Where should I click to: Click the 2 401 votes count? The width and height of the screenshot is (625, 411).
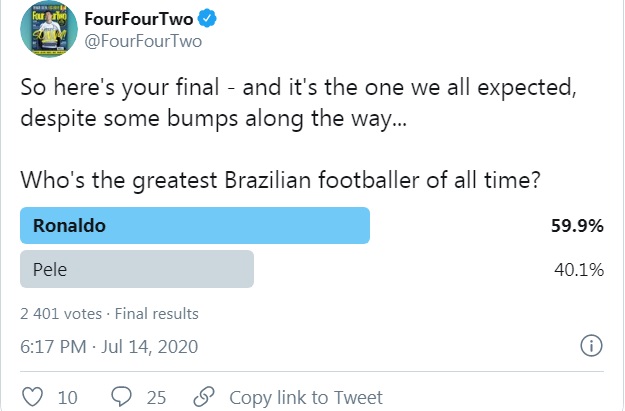pyautogui.click(x=60, y=313)
